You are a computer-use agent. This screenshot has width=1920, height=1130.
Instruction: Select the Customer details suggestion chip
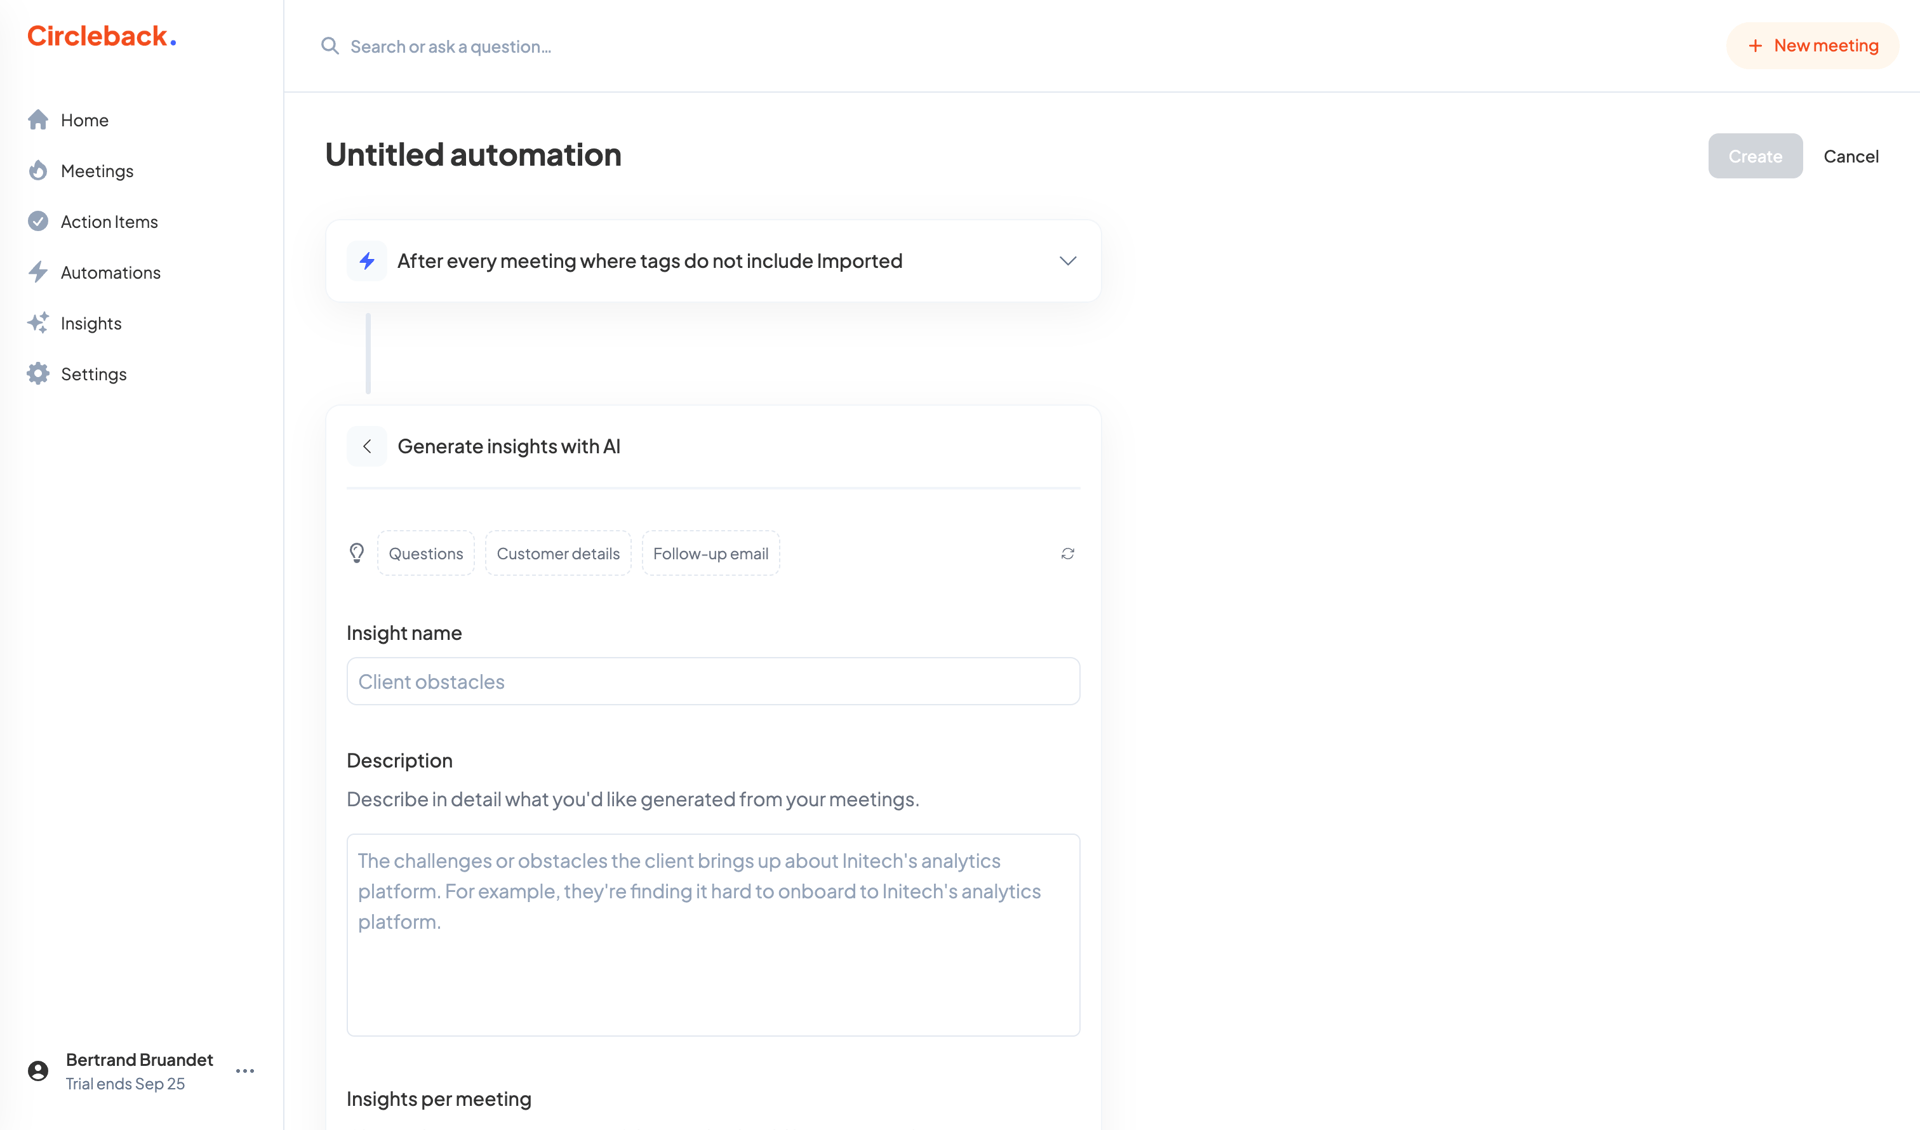(558, 553)
